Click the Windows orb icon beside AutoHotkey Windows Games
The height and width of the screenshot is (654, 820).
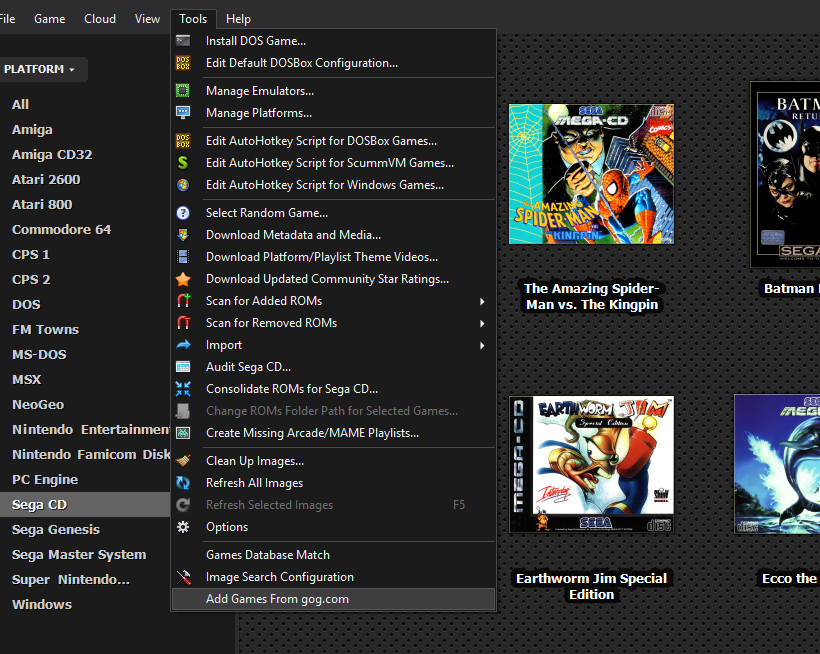click(x=183, y=185)
